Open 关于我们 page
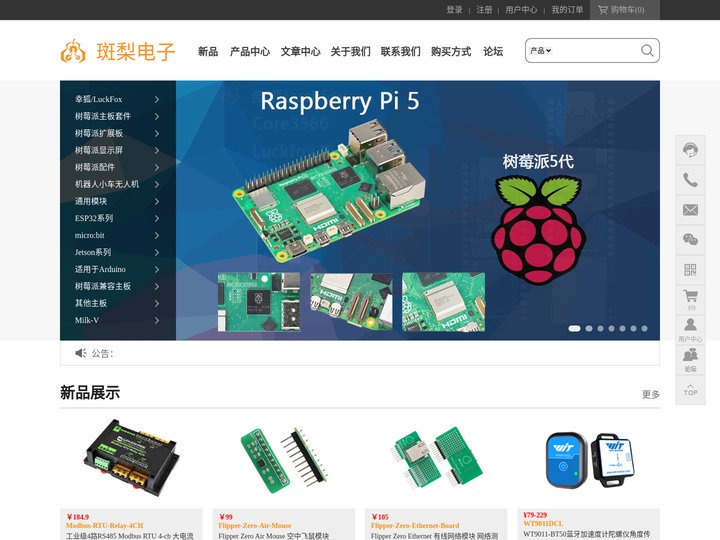The width and height of the screenshot is (720, 540). [350, 51]
